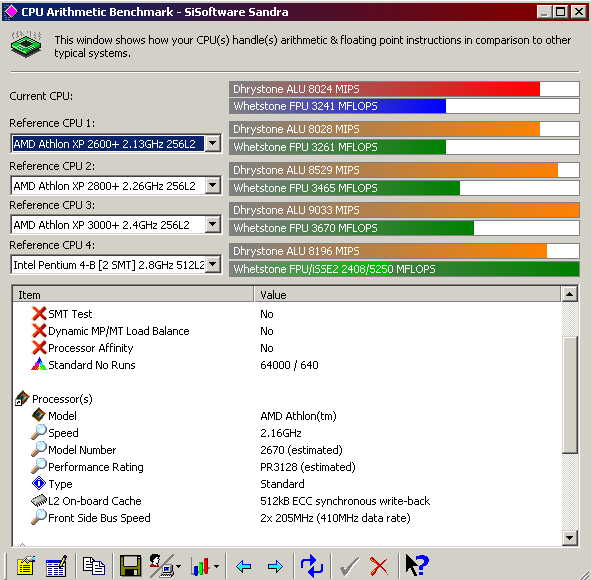
Task: Click the blue back arrow icon
Action: point(243,566)
